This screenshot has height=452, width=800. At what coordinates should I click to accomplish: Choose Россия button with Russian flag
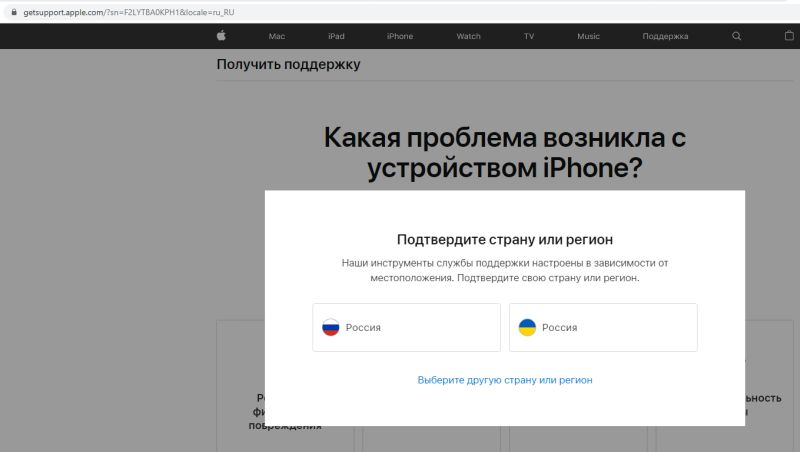(x=407, y=328)
